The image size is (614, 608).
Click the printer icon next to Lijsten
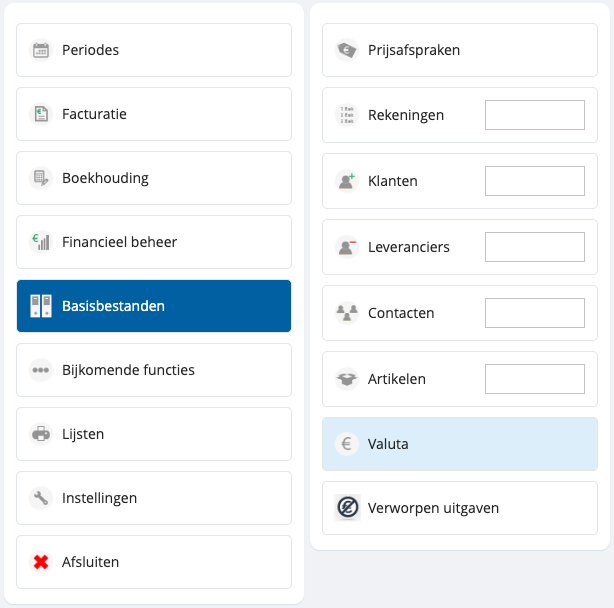pos(41,434)
